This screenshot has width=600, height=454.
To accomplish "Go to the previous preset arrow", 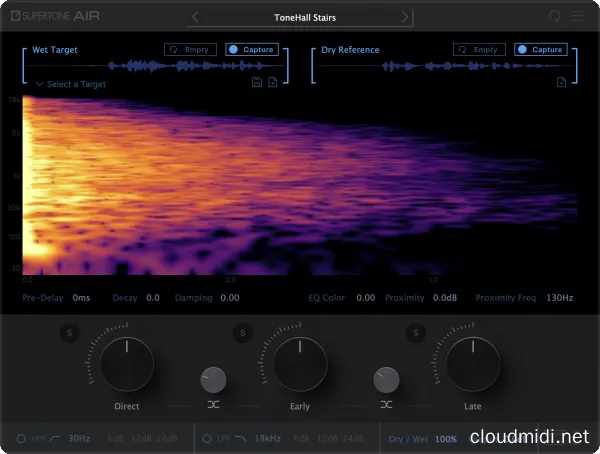I will [x=195, y=17].
